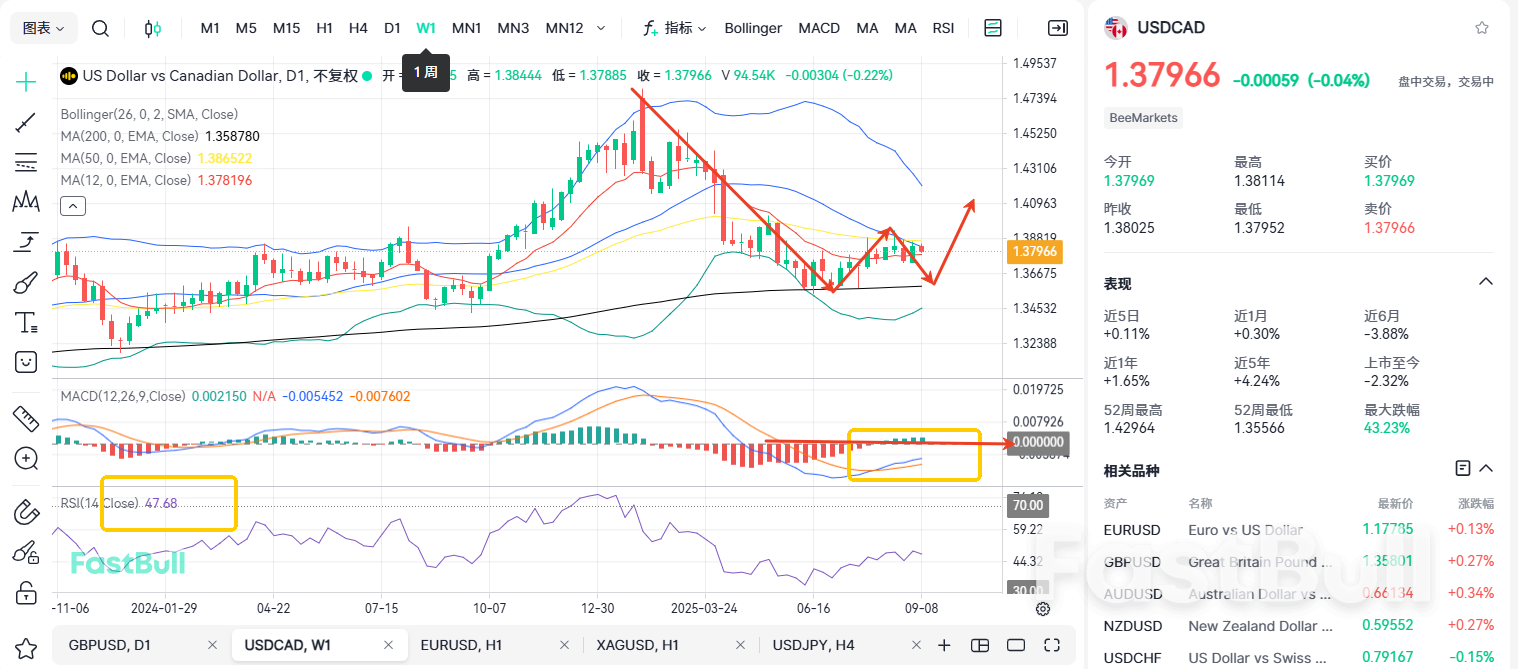Open the symbol search magnifier
Screen dimensions: 1518x669
click(x=100, y=28)
